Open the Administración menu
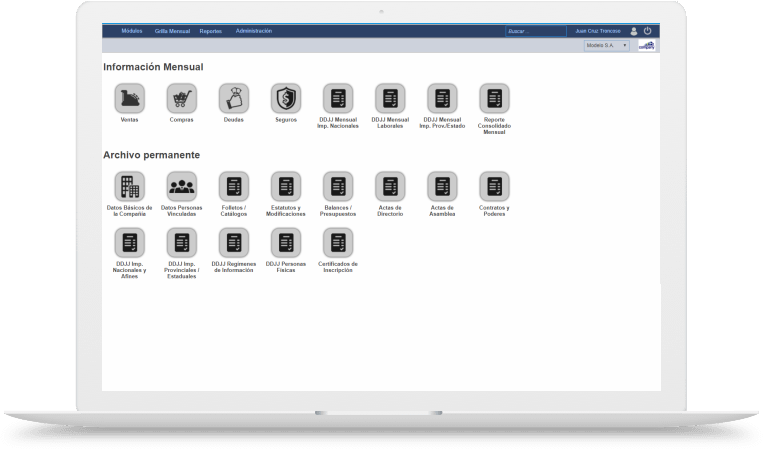This screenshot has width=763, height=449. [x=254, y=31]
